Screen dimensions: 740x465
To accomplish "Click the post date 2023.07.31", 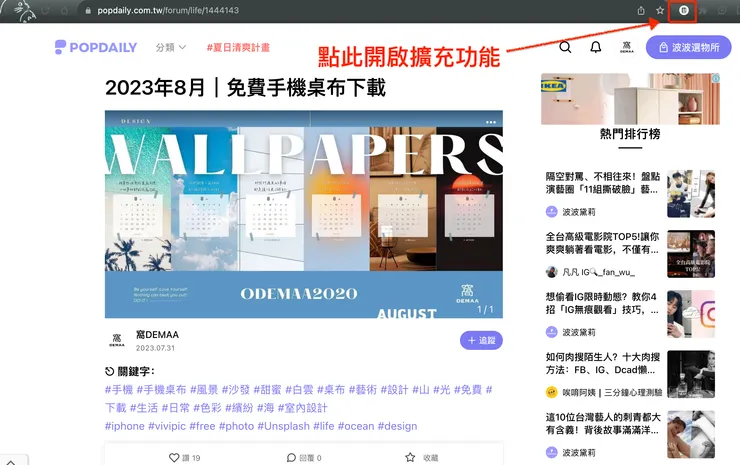I will click(x=155, y=348).
